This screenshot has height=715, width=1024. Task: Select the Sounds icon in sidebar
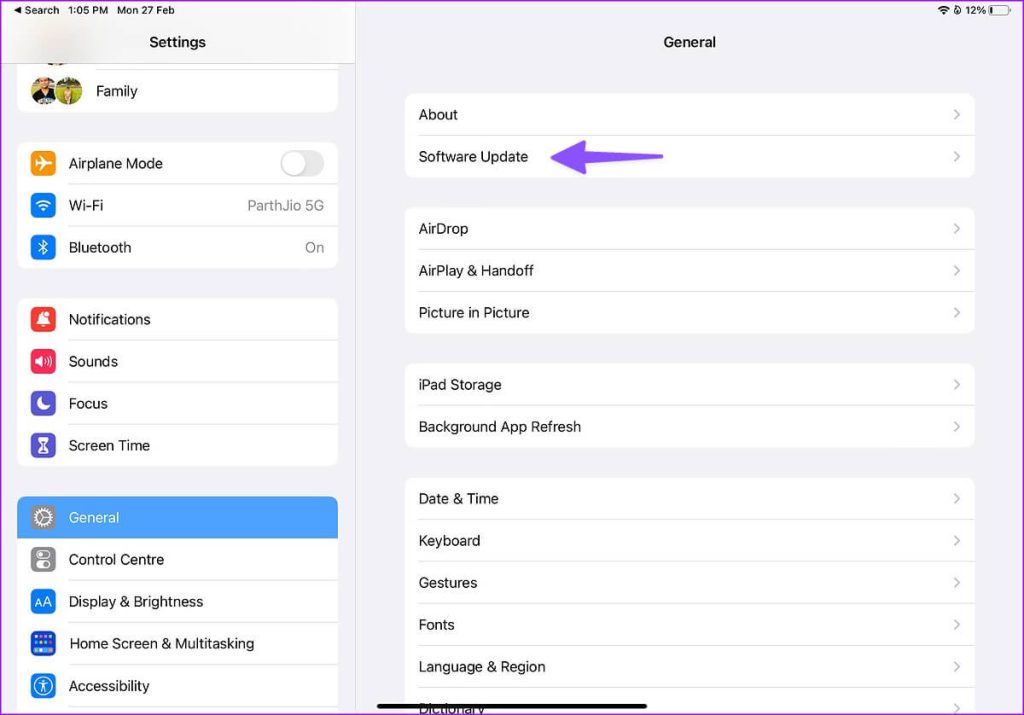point(42,361)
